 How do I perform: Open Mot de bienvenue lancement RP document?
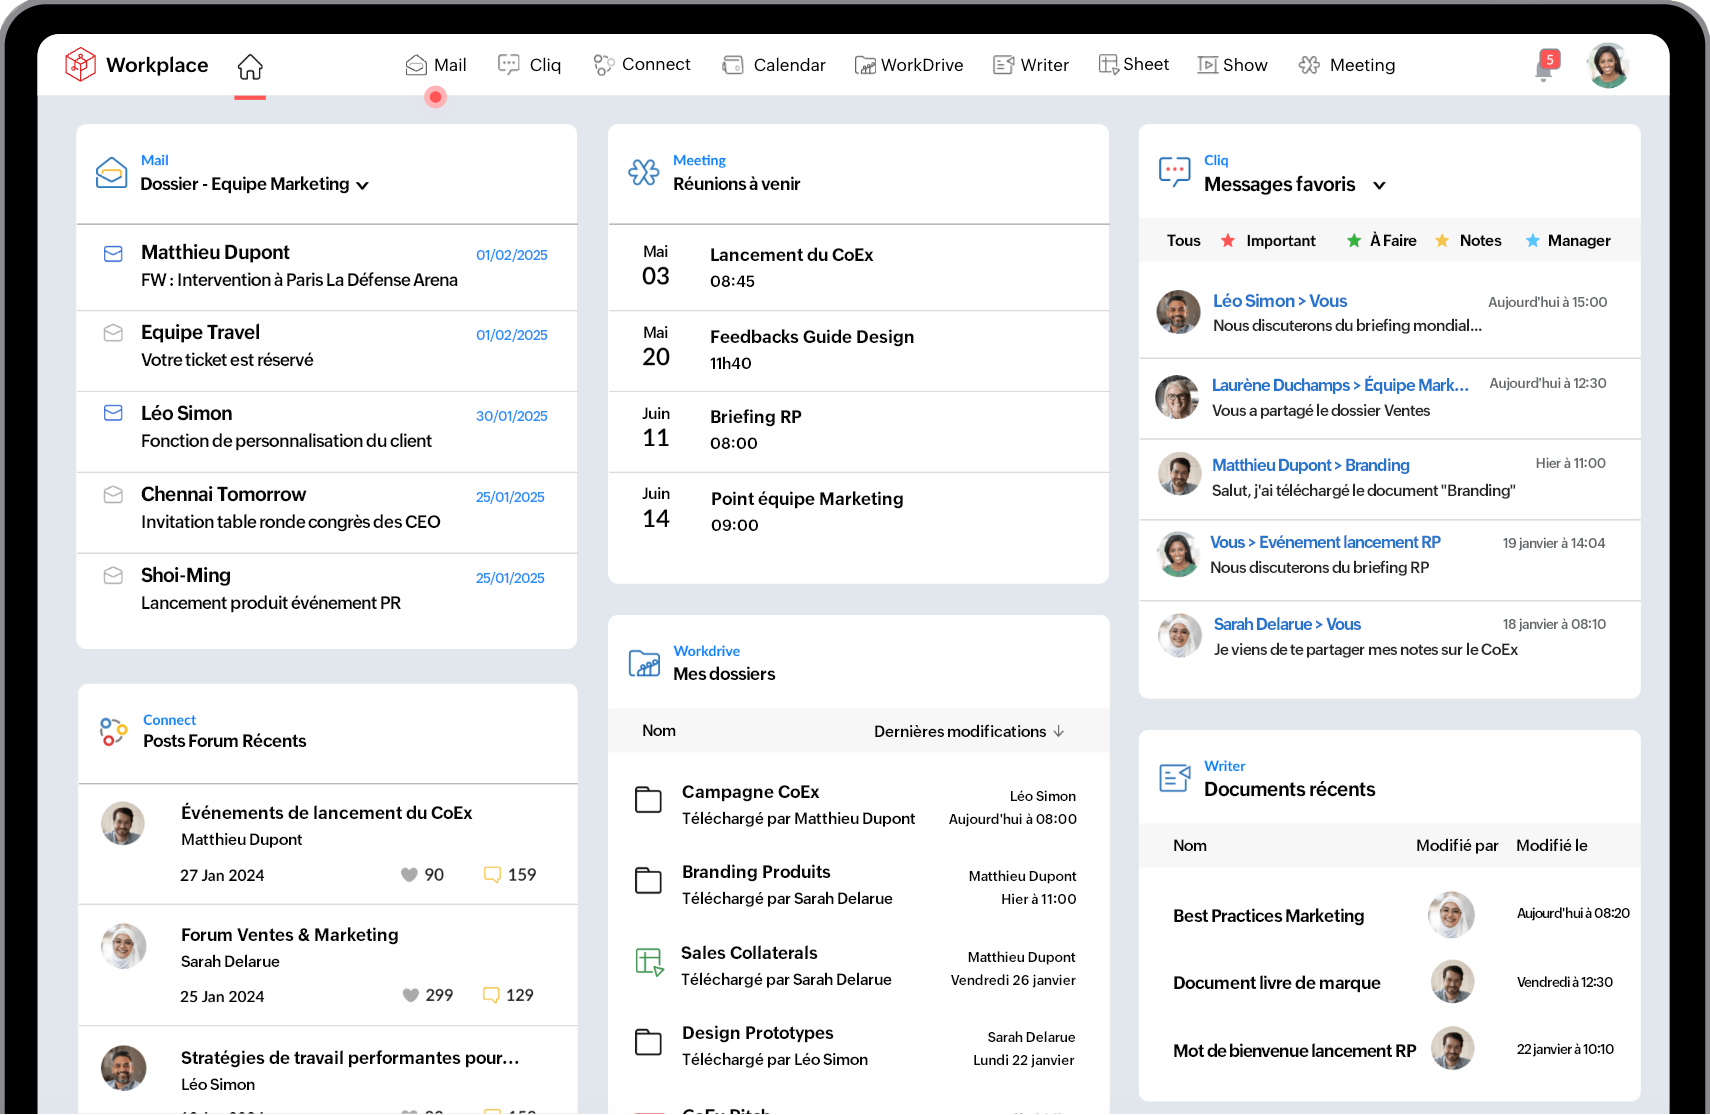[1294, 1051]
